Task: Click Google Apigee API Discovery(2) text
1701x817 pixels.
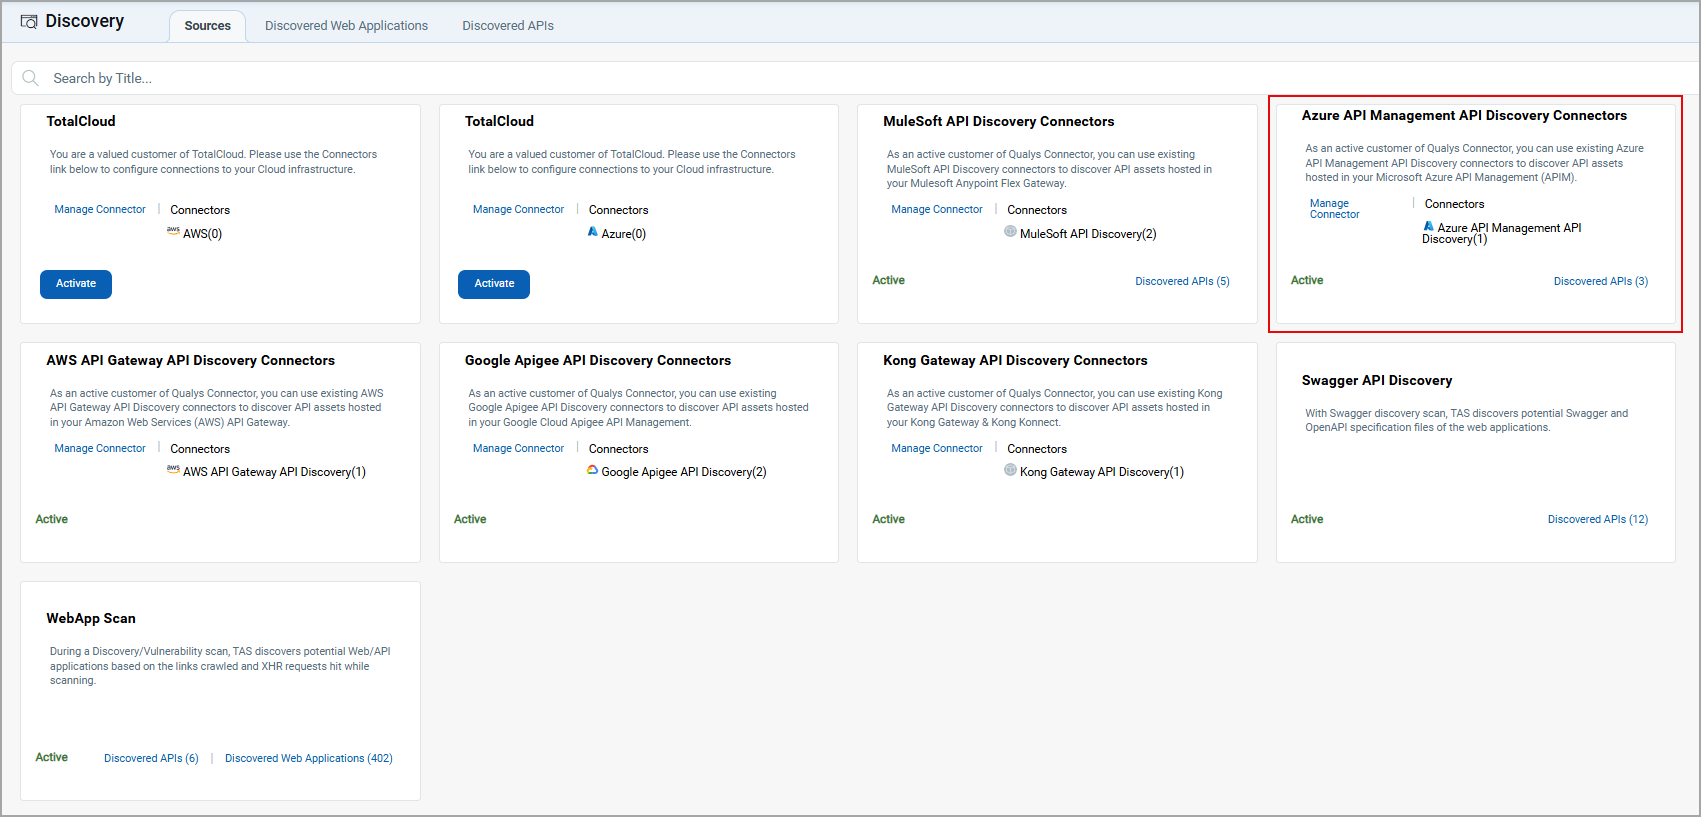Action: 684,472
